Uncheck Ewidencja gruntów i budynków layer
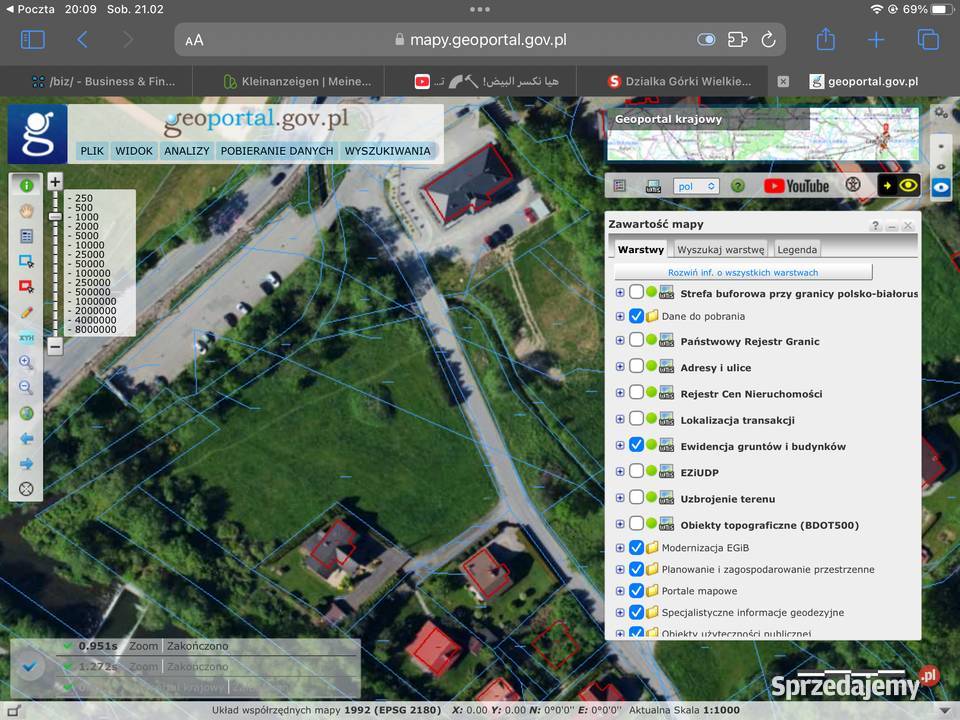The height and width of the screenshot is (720, 960). pyautogui.click(x=636, y=445)
